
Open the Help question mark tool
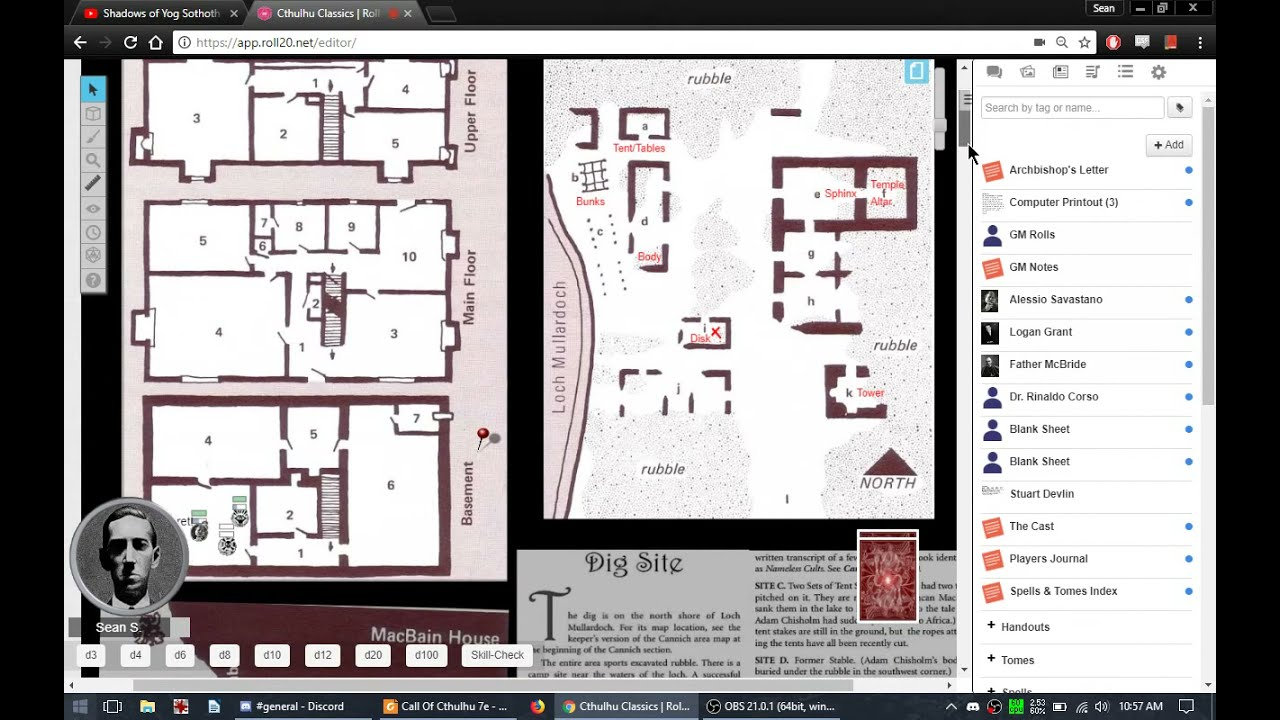coord(93,281)
